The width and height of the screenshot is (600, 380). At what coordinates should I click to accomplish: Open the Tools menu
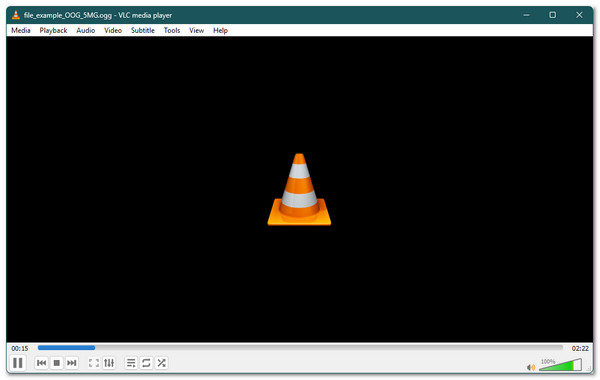click(172, 30)
